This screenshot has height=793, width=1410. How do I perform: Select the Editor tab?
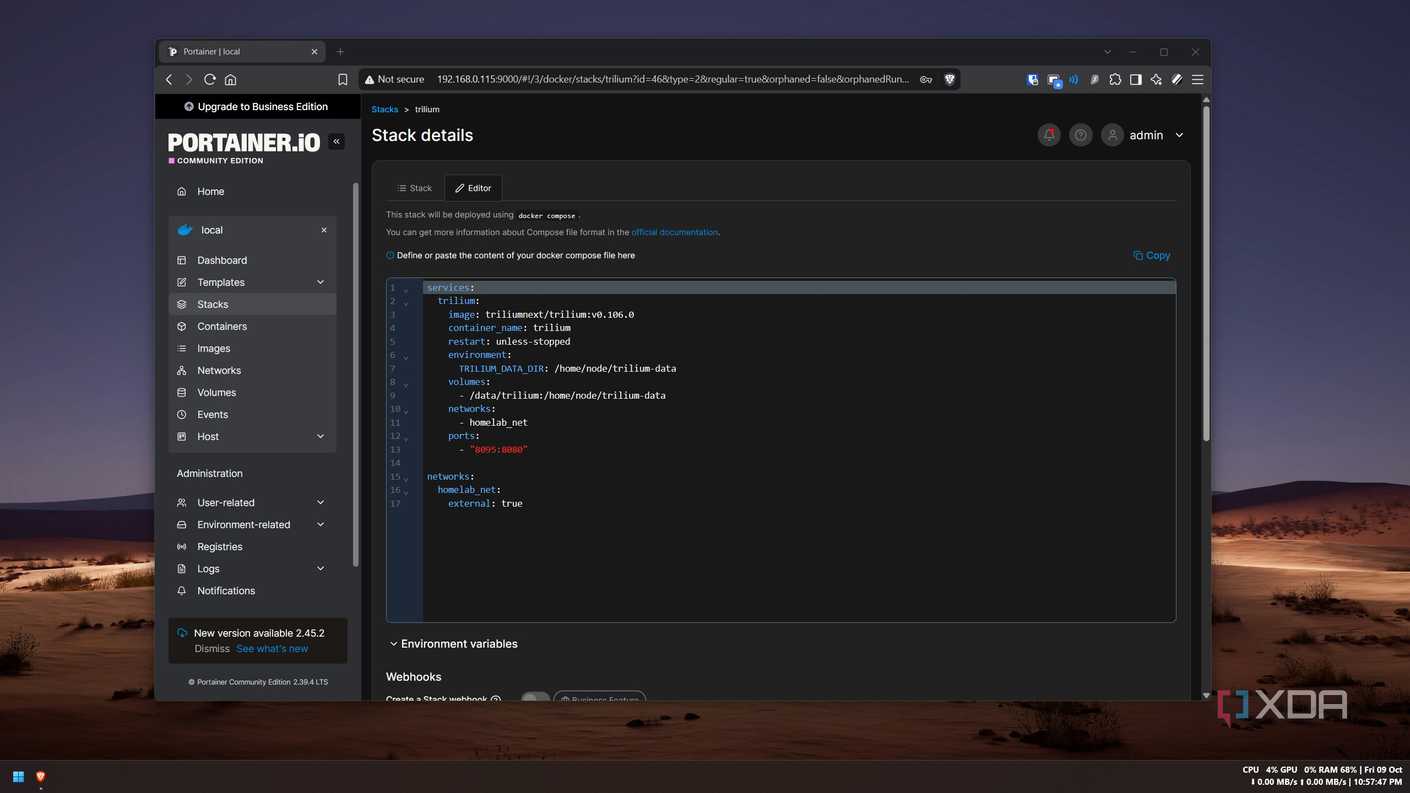point(473,188)
